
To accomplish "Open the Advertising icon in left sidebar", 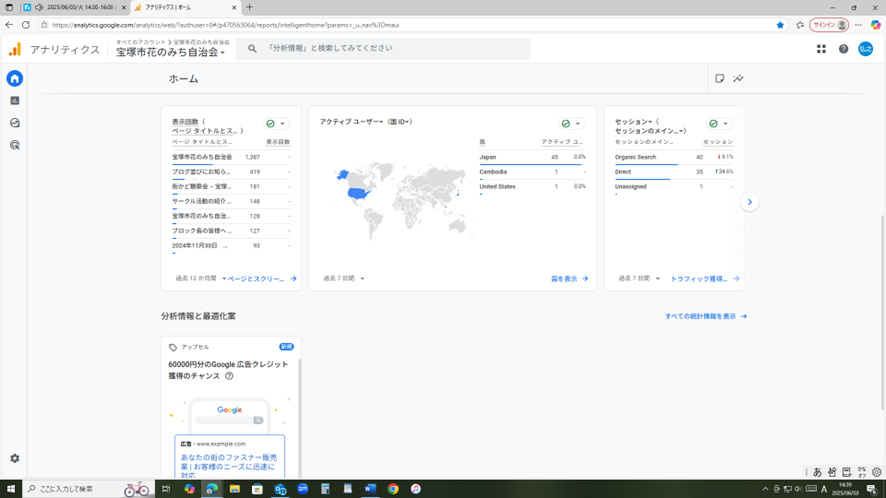I will pos(15,145).
